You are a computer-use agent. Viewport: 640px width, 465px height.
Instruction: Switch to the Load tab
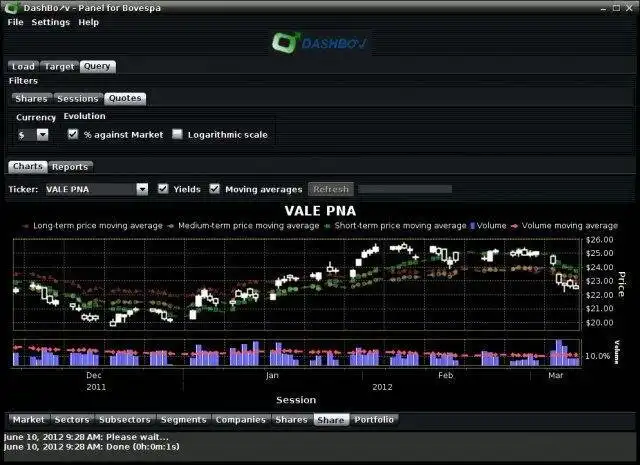tap(23, 66)
